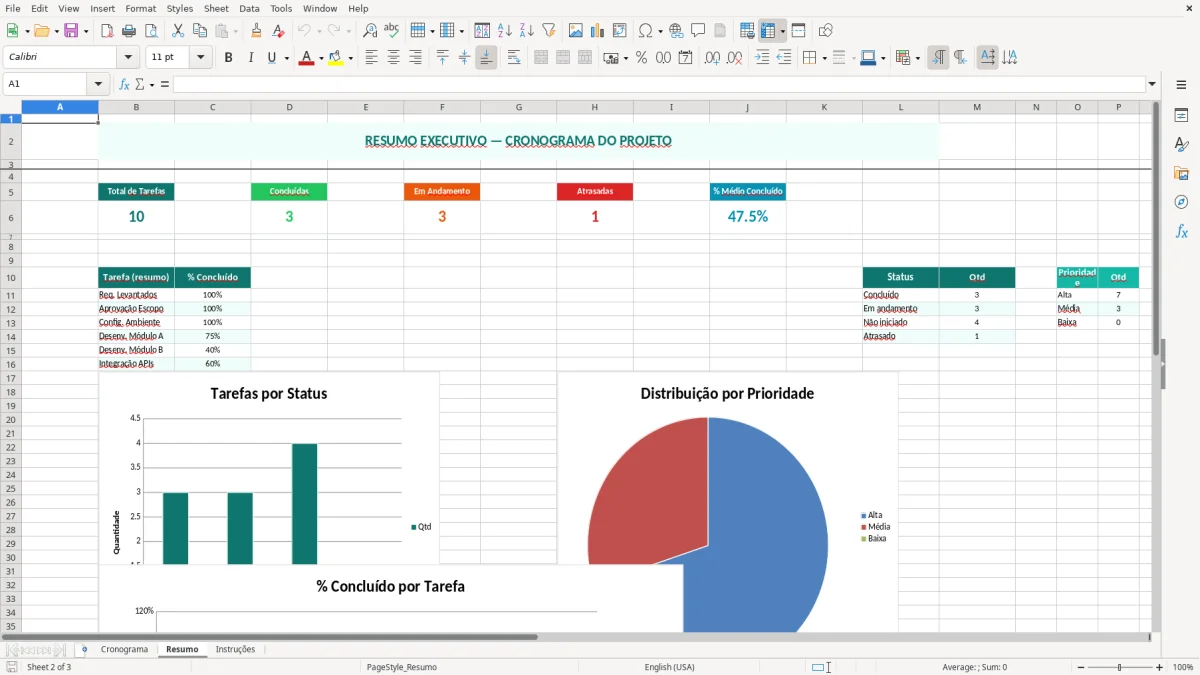This screenshot has width=1200, height=675.
Task: Open the font color palette arrow
Action: coord(320,58)
